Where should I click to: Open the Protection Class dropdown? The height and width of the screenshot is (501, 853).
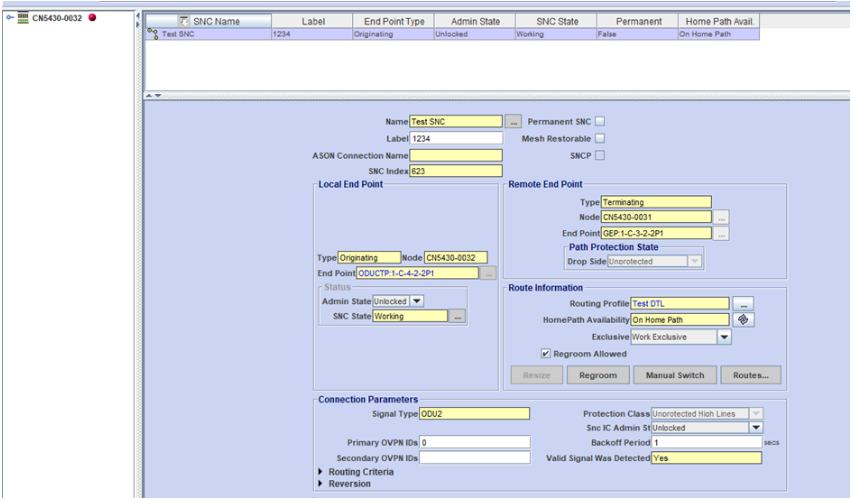click(756, 413)
